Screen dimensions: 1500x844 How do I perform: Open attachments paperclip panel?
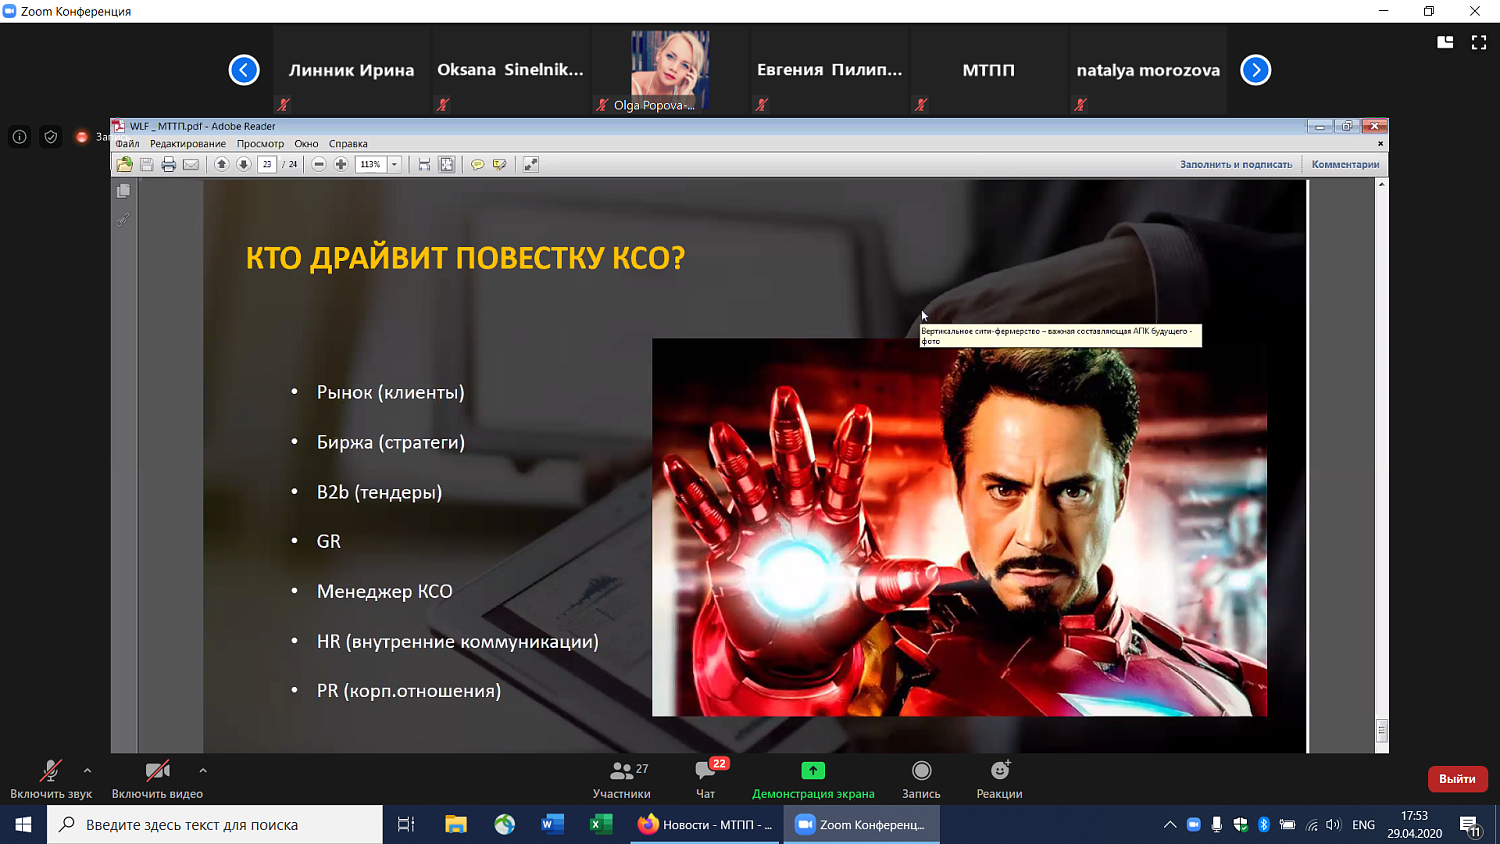pos(123,219)
